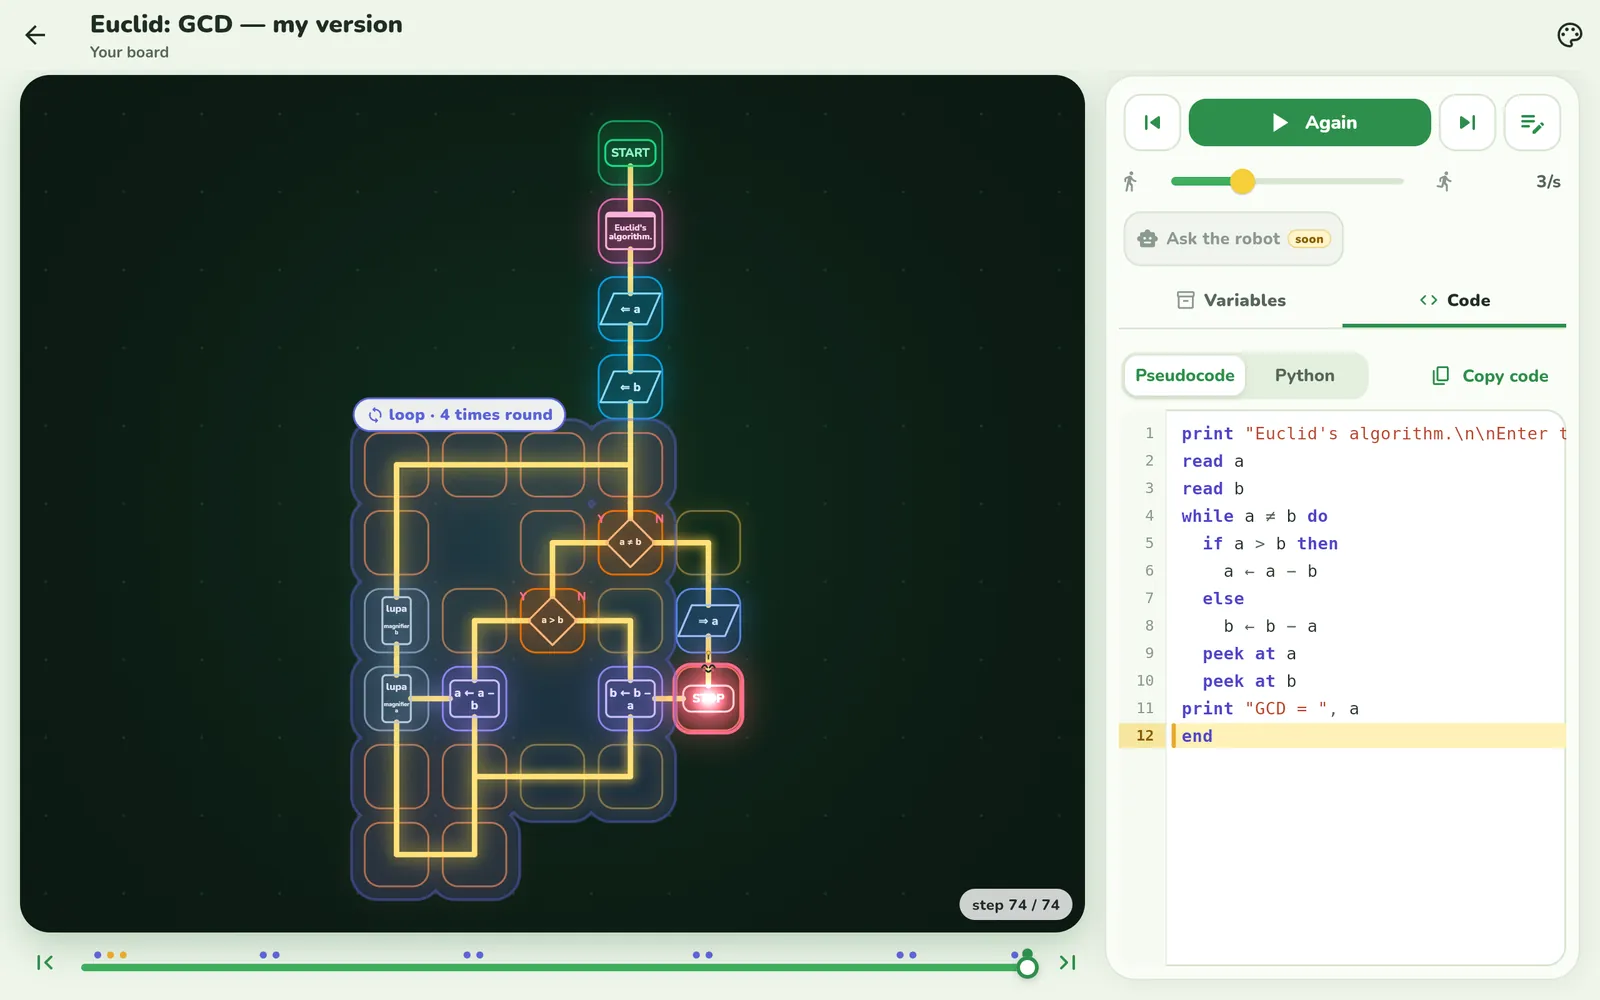Image resolution: width=1600 pixels, height=1000 pixels.
Task: Select the a ≠ b decision diamond
Action: [x=630, y=543]
